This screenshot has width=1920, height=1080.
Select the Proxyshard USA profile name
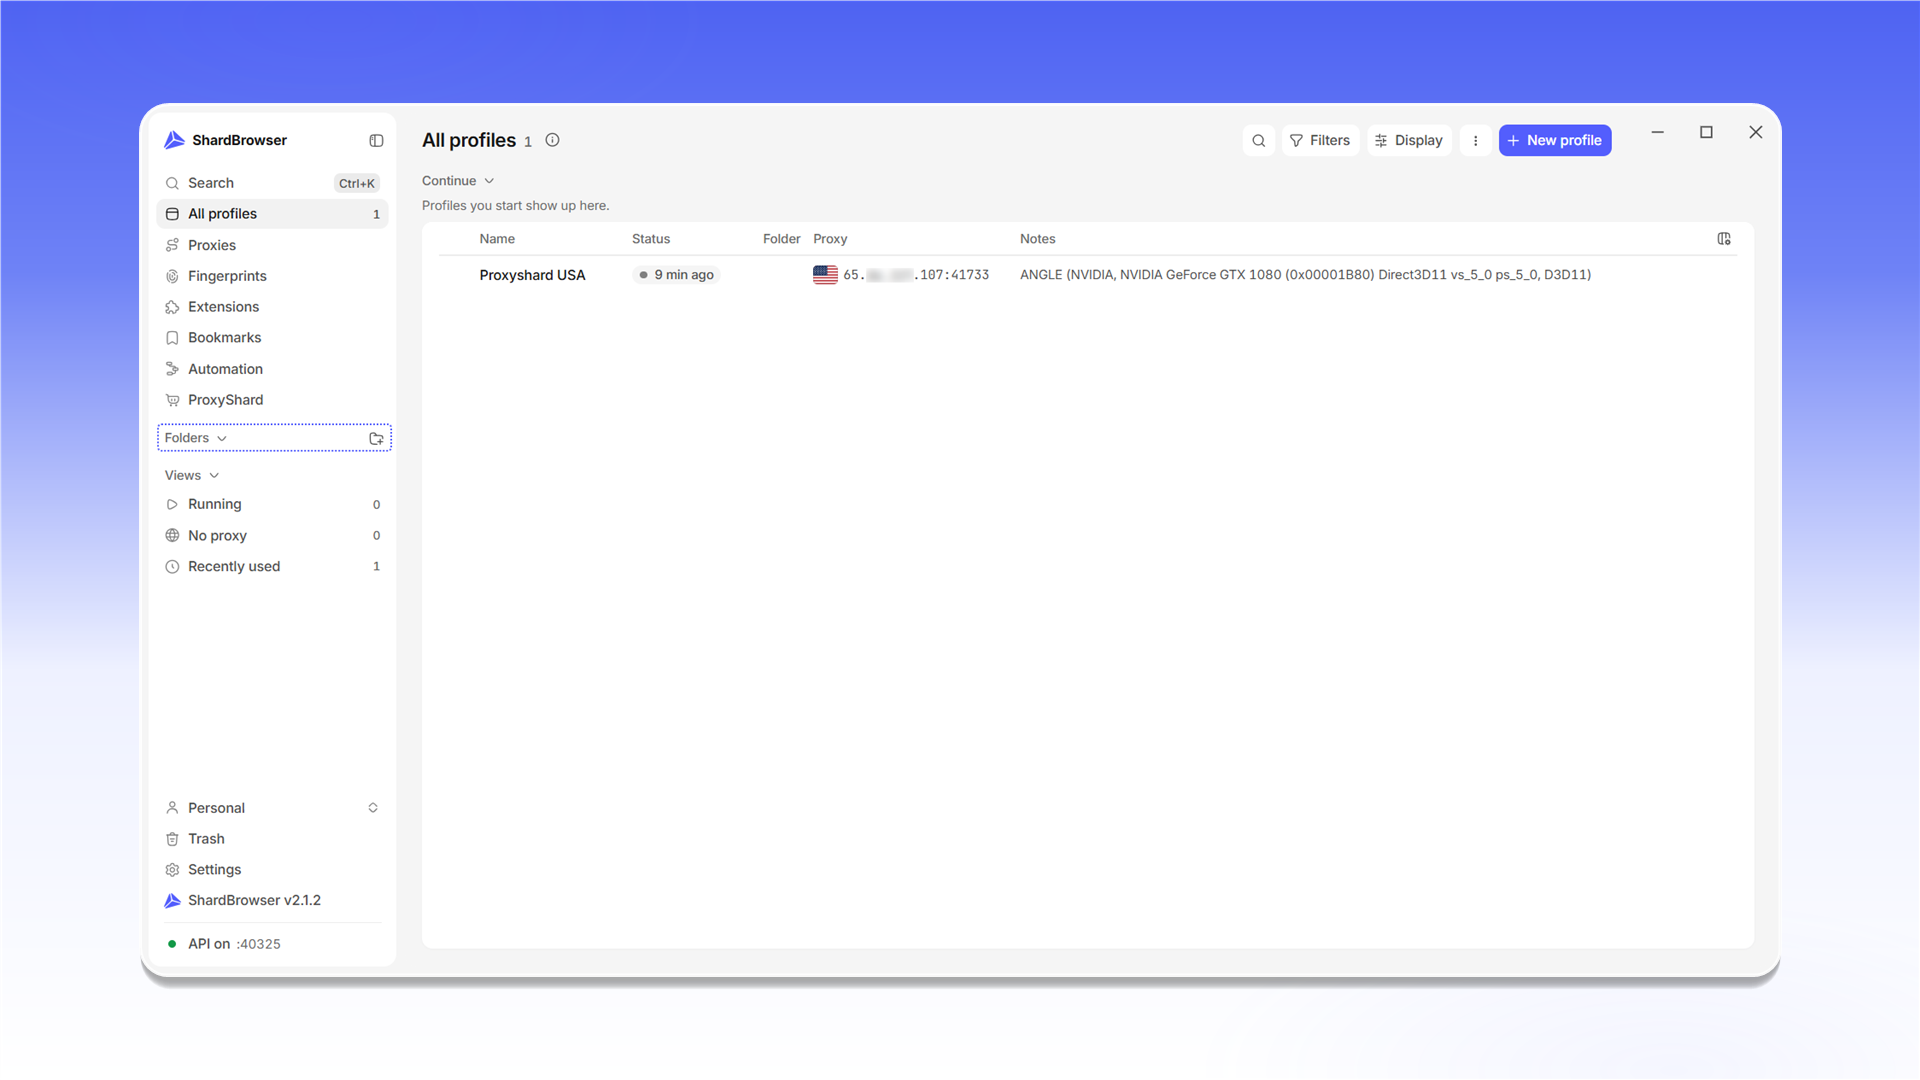532,275
